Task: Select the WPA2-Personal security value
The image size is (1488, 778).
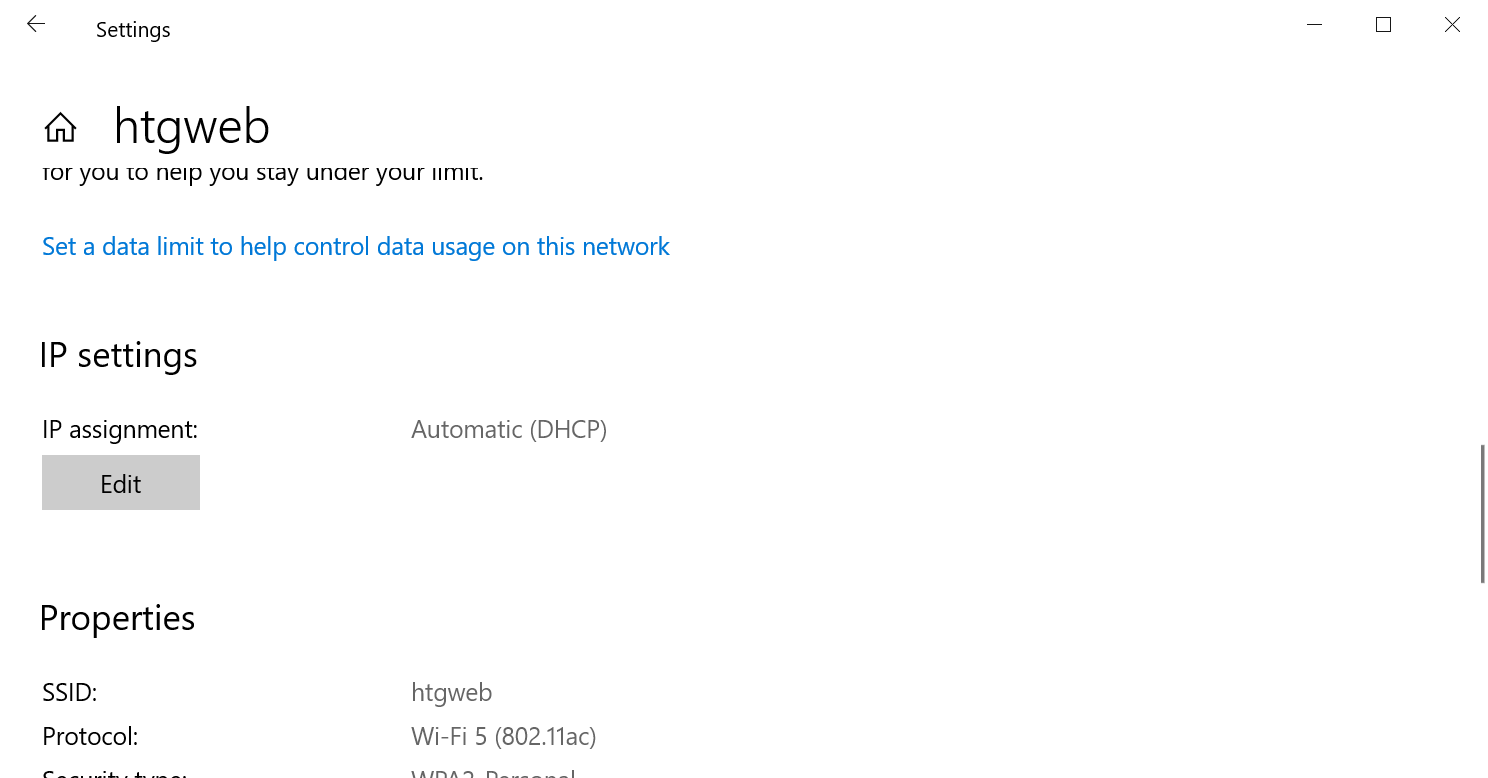Action: pos(492,772)
